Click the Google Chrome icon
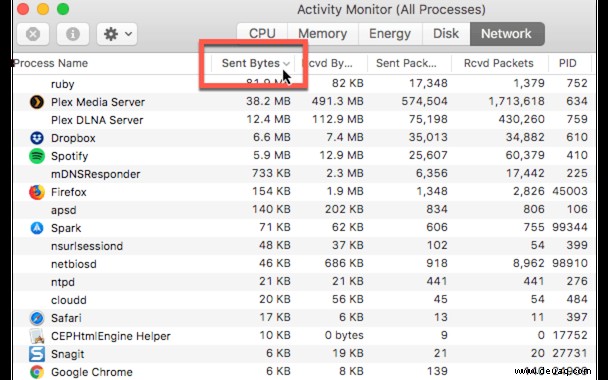The image size is (608, 380). 37,372
